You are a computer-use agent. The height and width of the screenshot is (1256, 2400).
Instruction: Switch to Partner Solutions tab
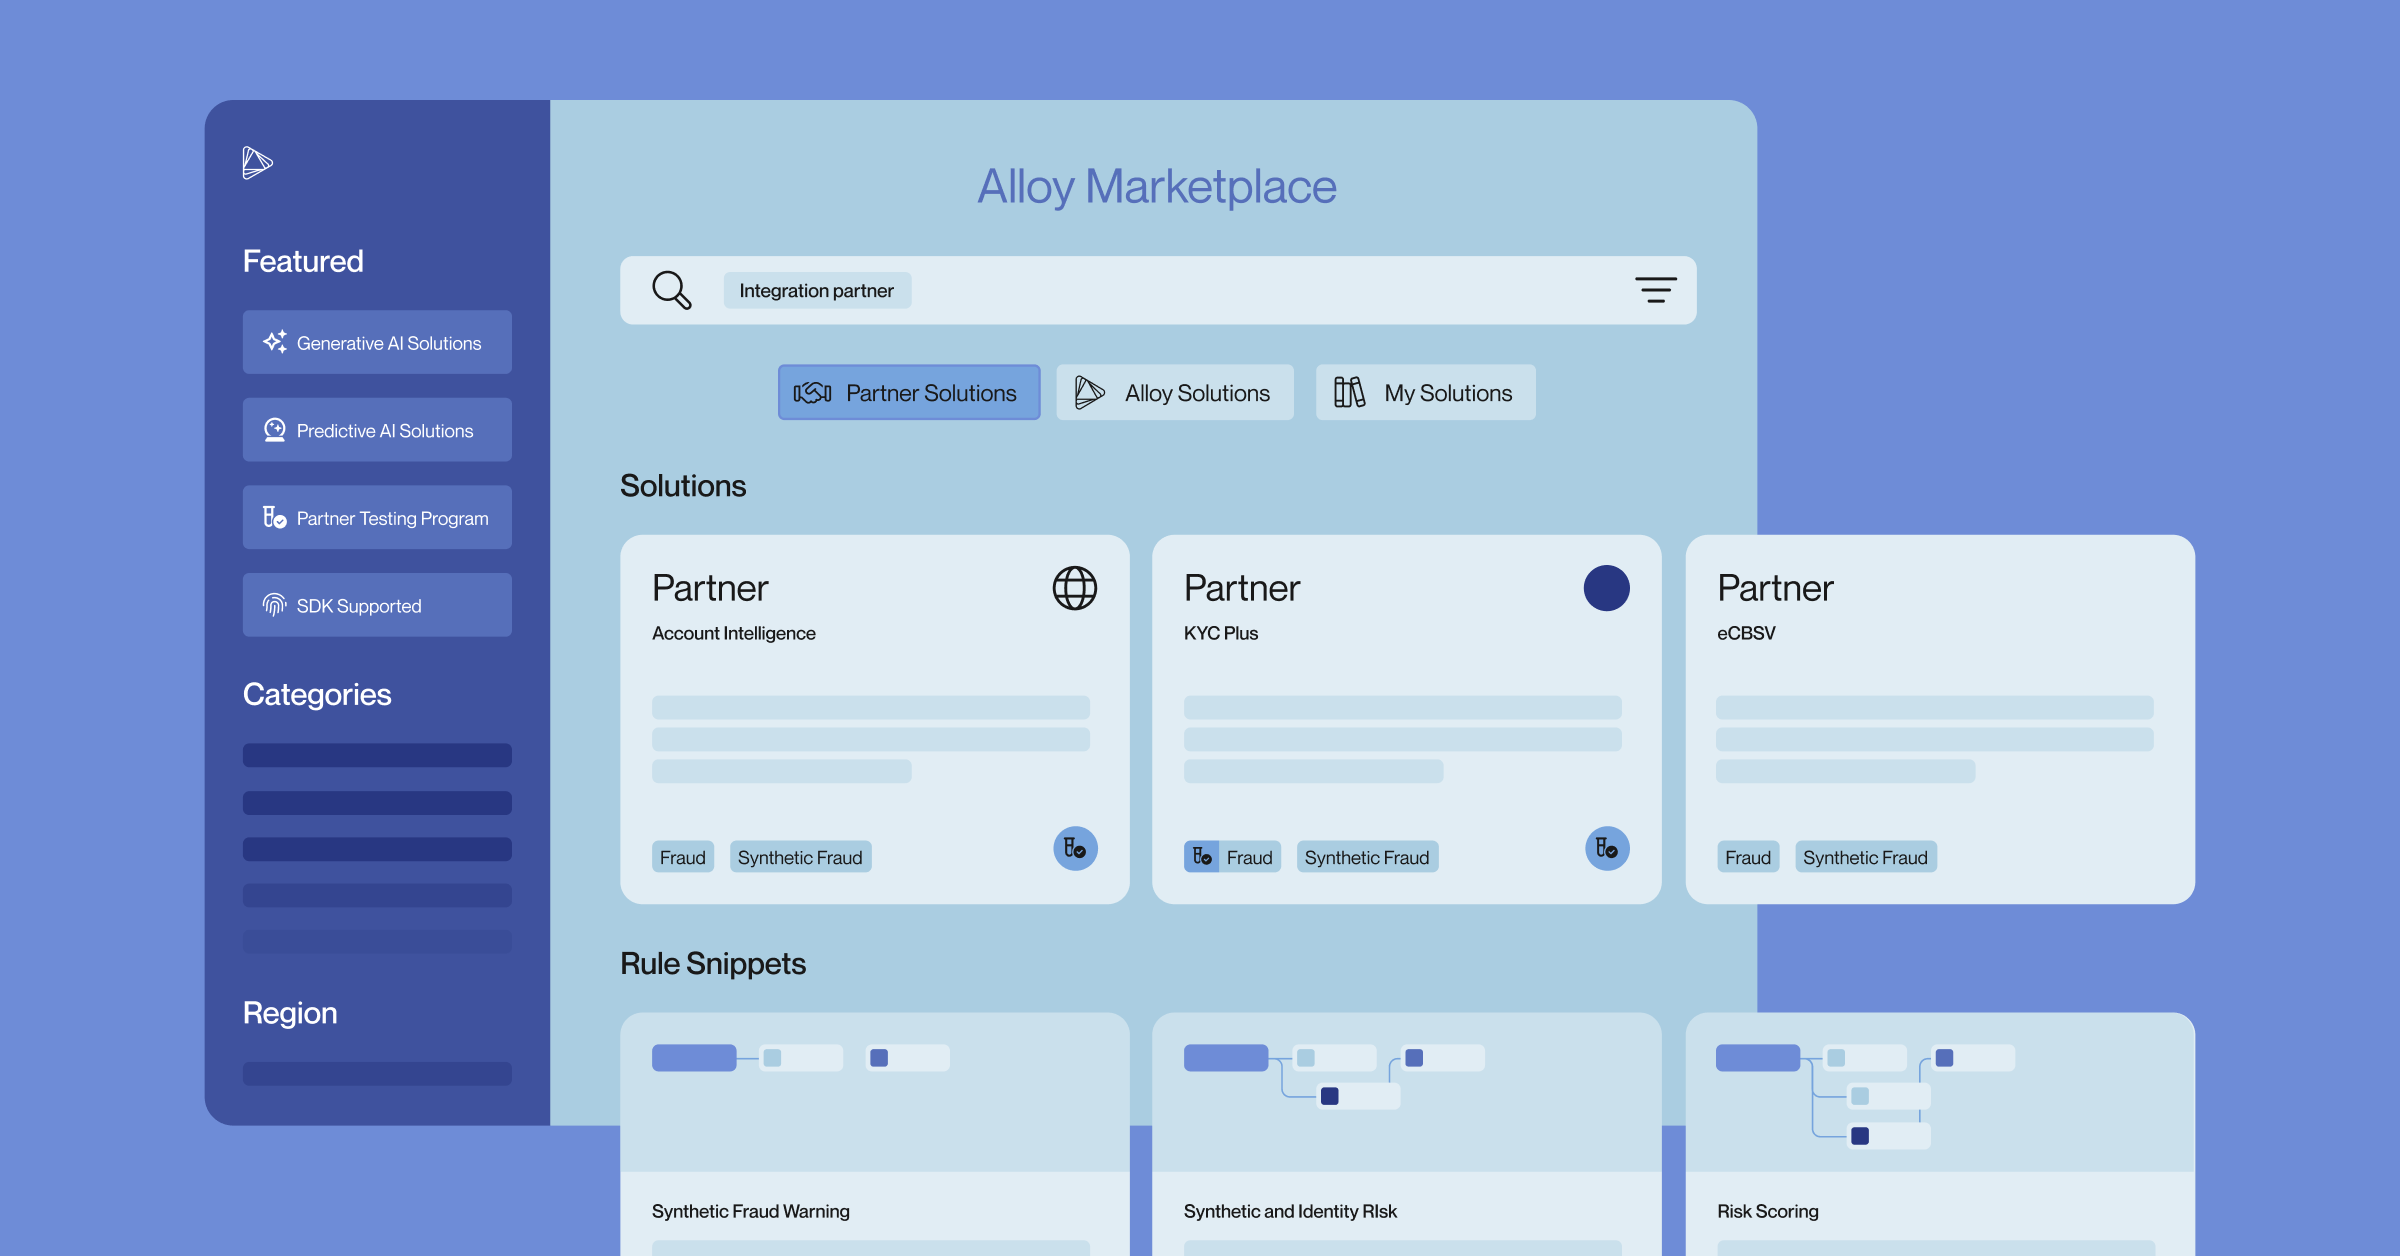point(909,393)
